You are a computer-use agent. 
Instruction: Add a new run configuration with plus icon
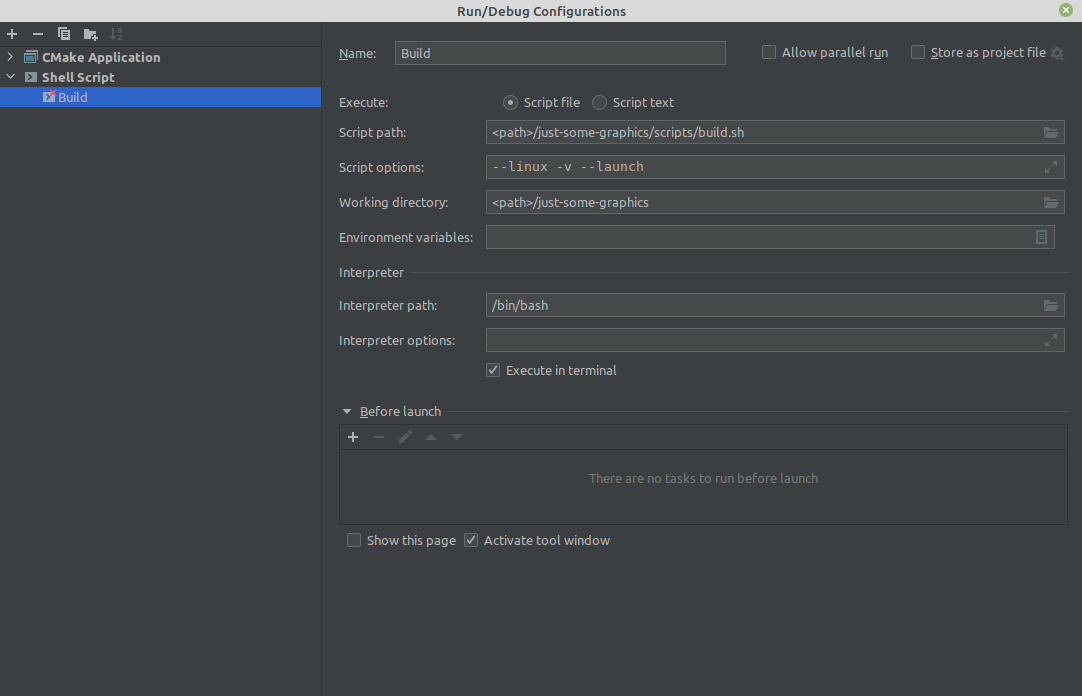point(12,34)
